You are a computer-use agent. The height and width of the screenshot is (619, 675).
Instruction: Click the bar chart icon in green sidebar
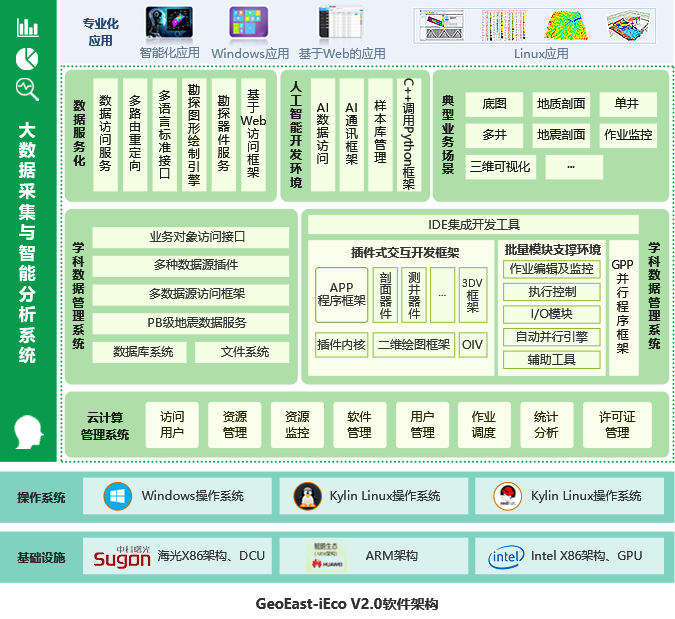click(x=28, y=27)
